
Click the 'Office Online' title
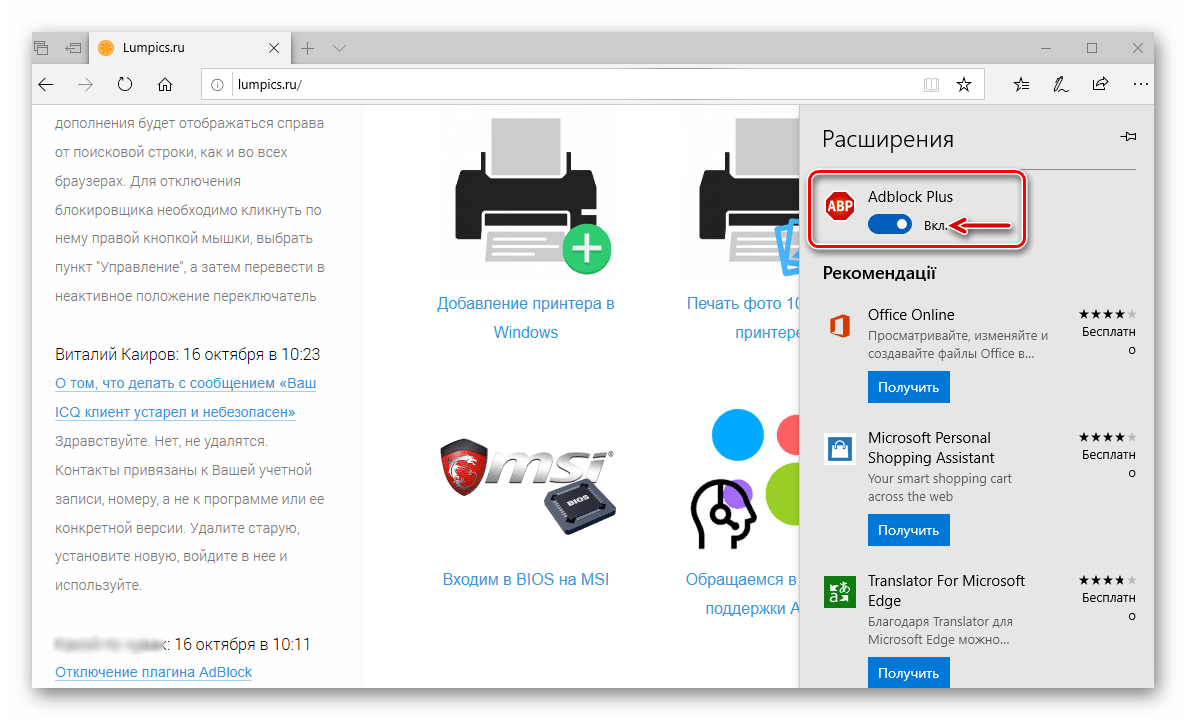[x=911, y=315]
